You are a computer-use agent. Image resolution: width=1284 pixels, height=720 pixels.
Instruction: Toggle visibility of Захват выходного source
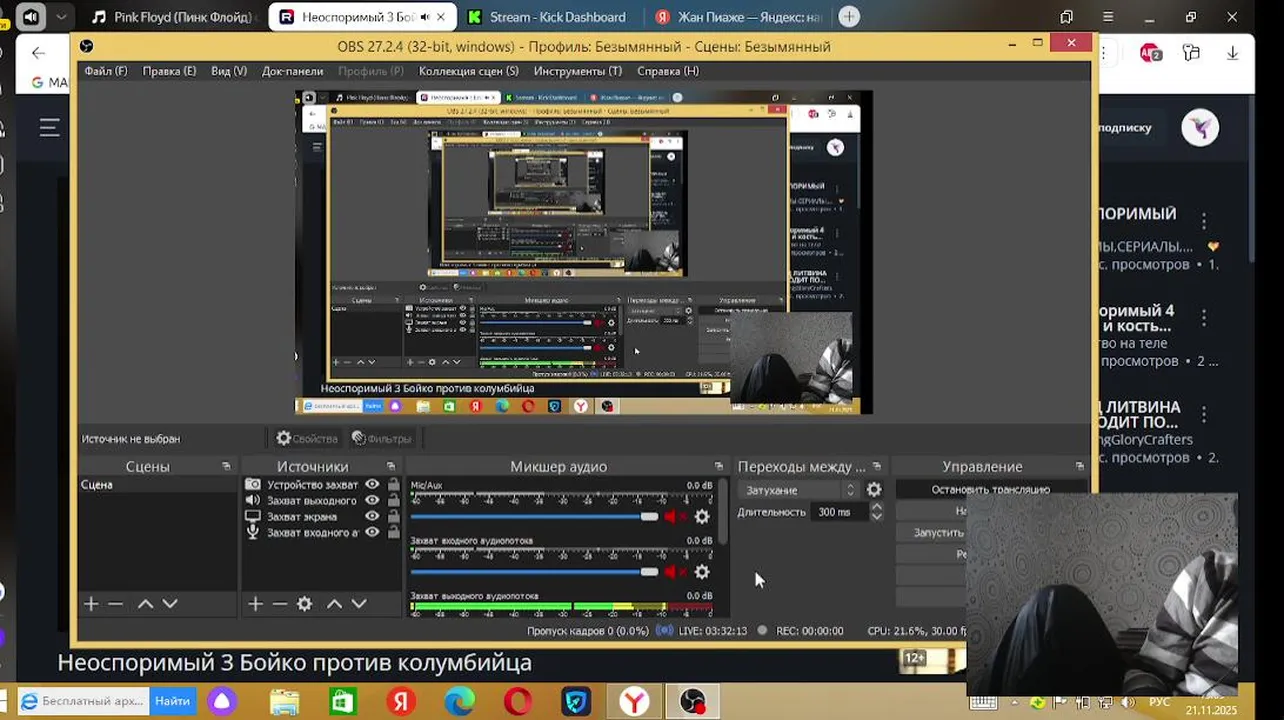tap(372, 500)
